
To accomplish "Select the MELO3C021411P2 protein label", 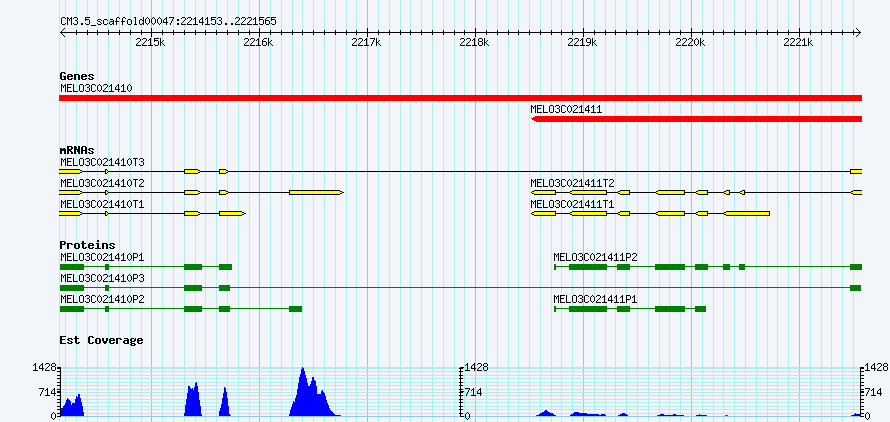I will pos(595,258).
